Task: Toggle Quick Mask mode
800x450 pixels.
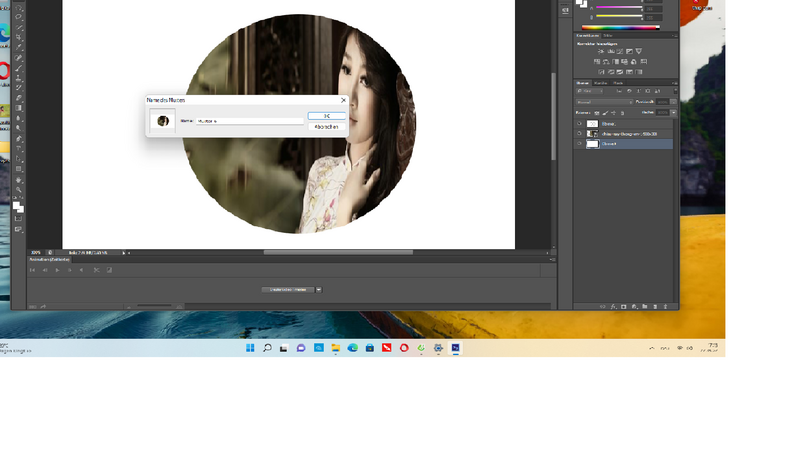Action: (x=19, y=218)
